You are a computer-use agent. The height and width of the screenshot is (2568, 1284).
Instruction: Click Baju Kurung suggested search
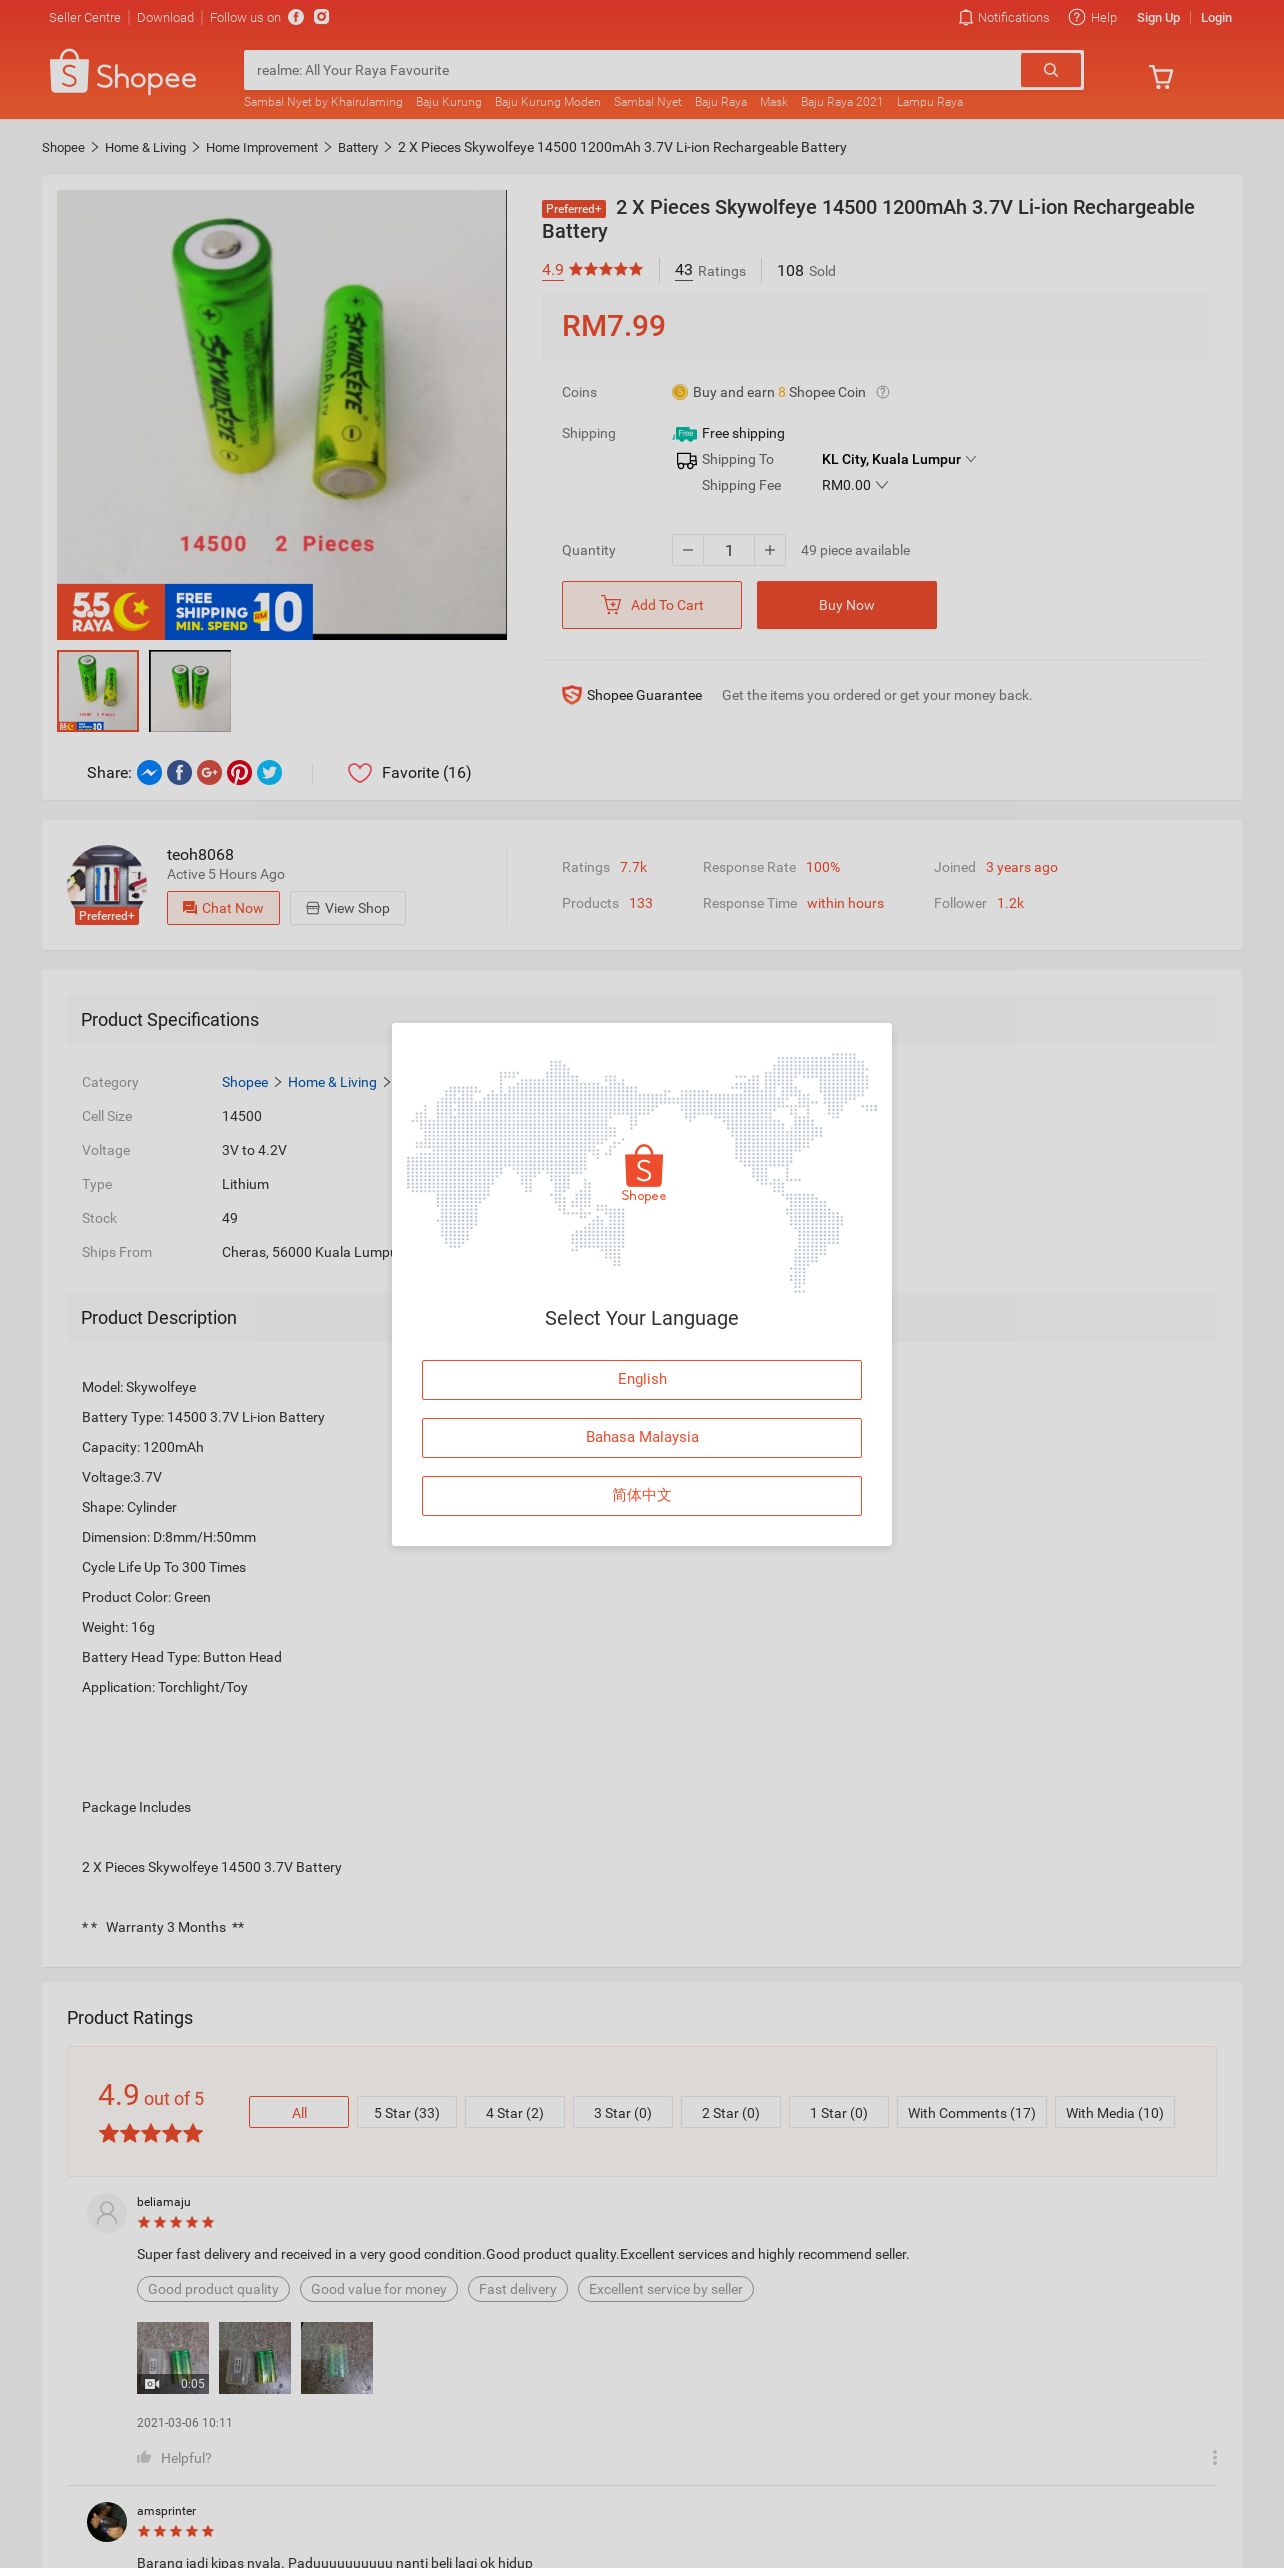coord(449,102)
